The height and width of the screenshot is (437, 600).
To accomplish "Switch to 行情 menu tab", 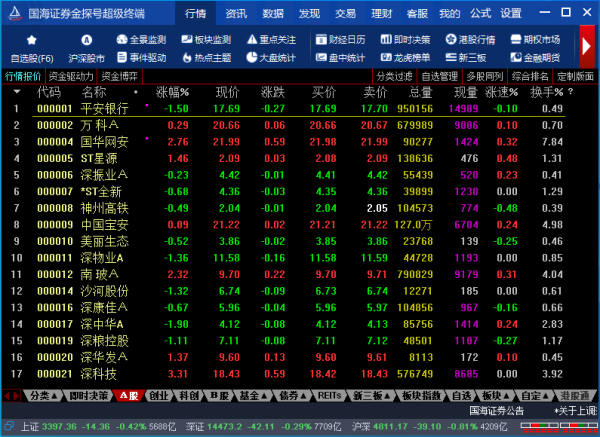I will (x=196, y=13).
